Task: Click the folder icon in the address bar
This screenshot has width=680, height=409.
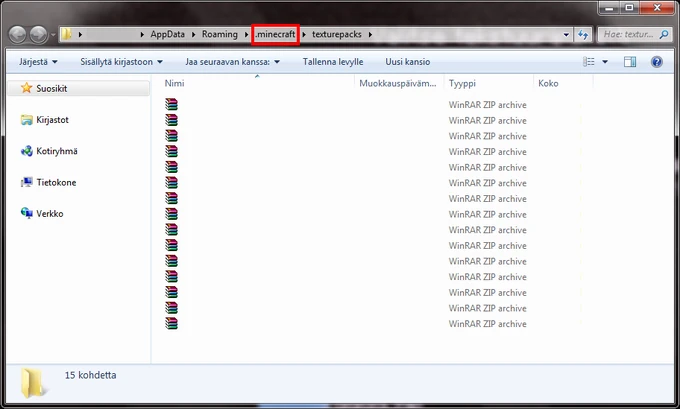Action: [66, 34]
